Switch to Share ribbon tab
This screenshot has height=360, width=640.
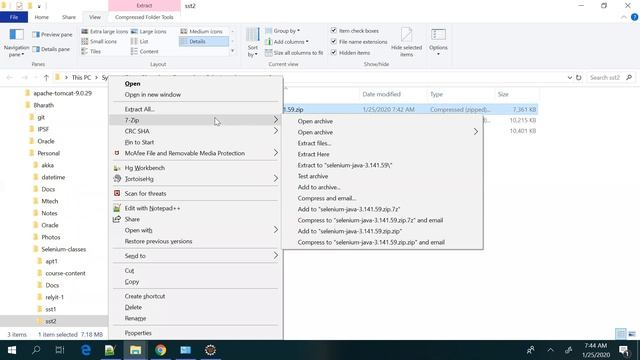click(x=69, y=17)
